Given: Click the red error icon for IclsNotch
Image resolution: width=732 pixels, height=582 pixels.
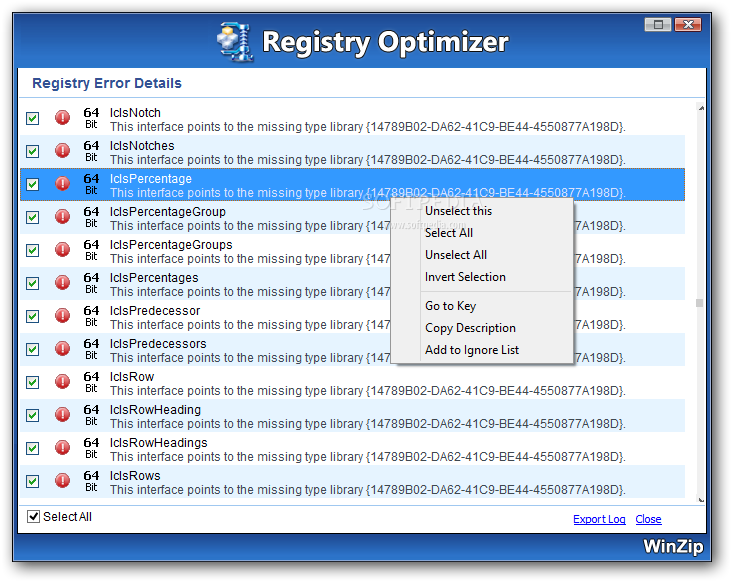Looking at the screenshot, I should [63, 118].
